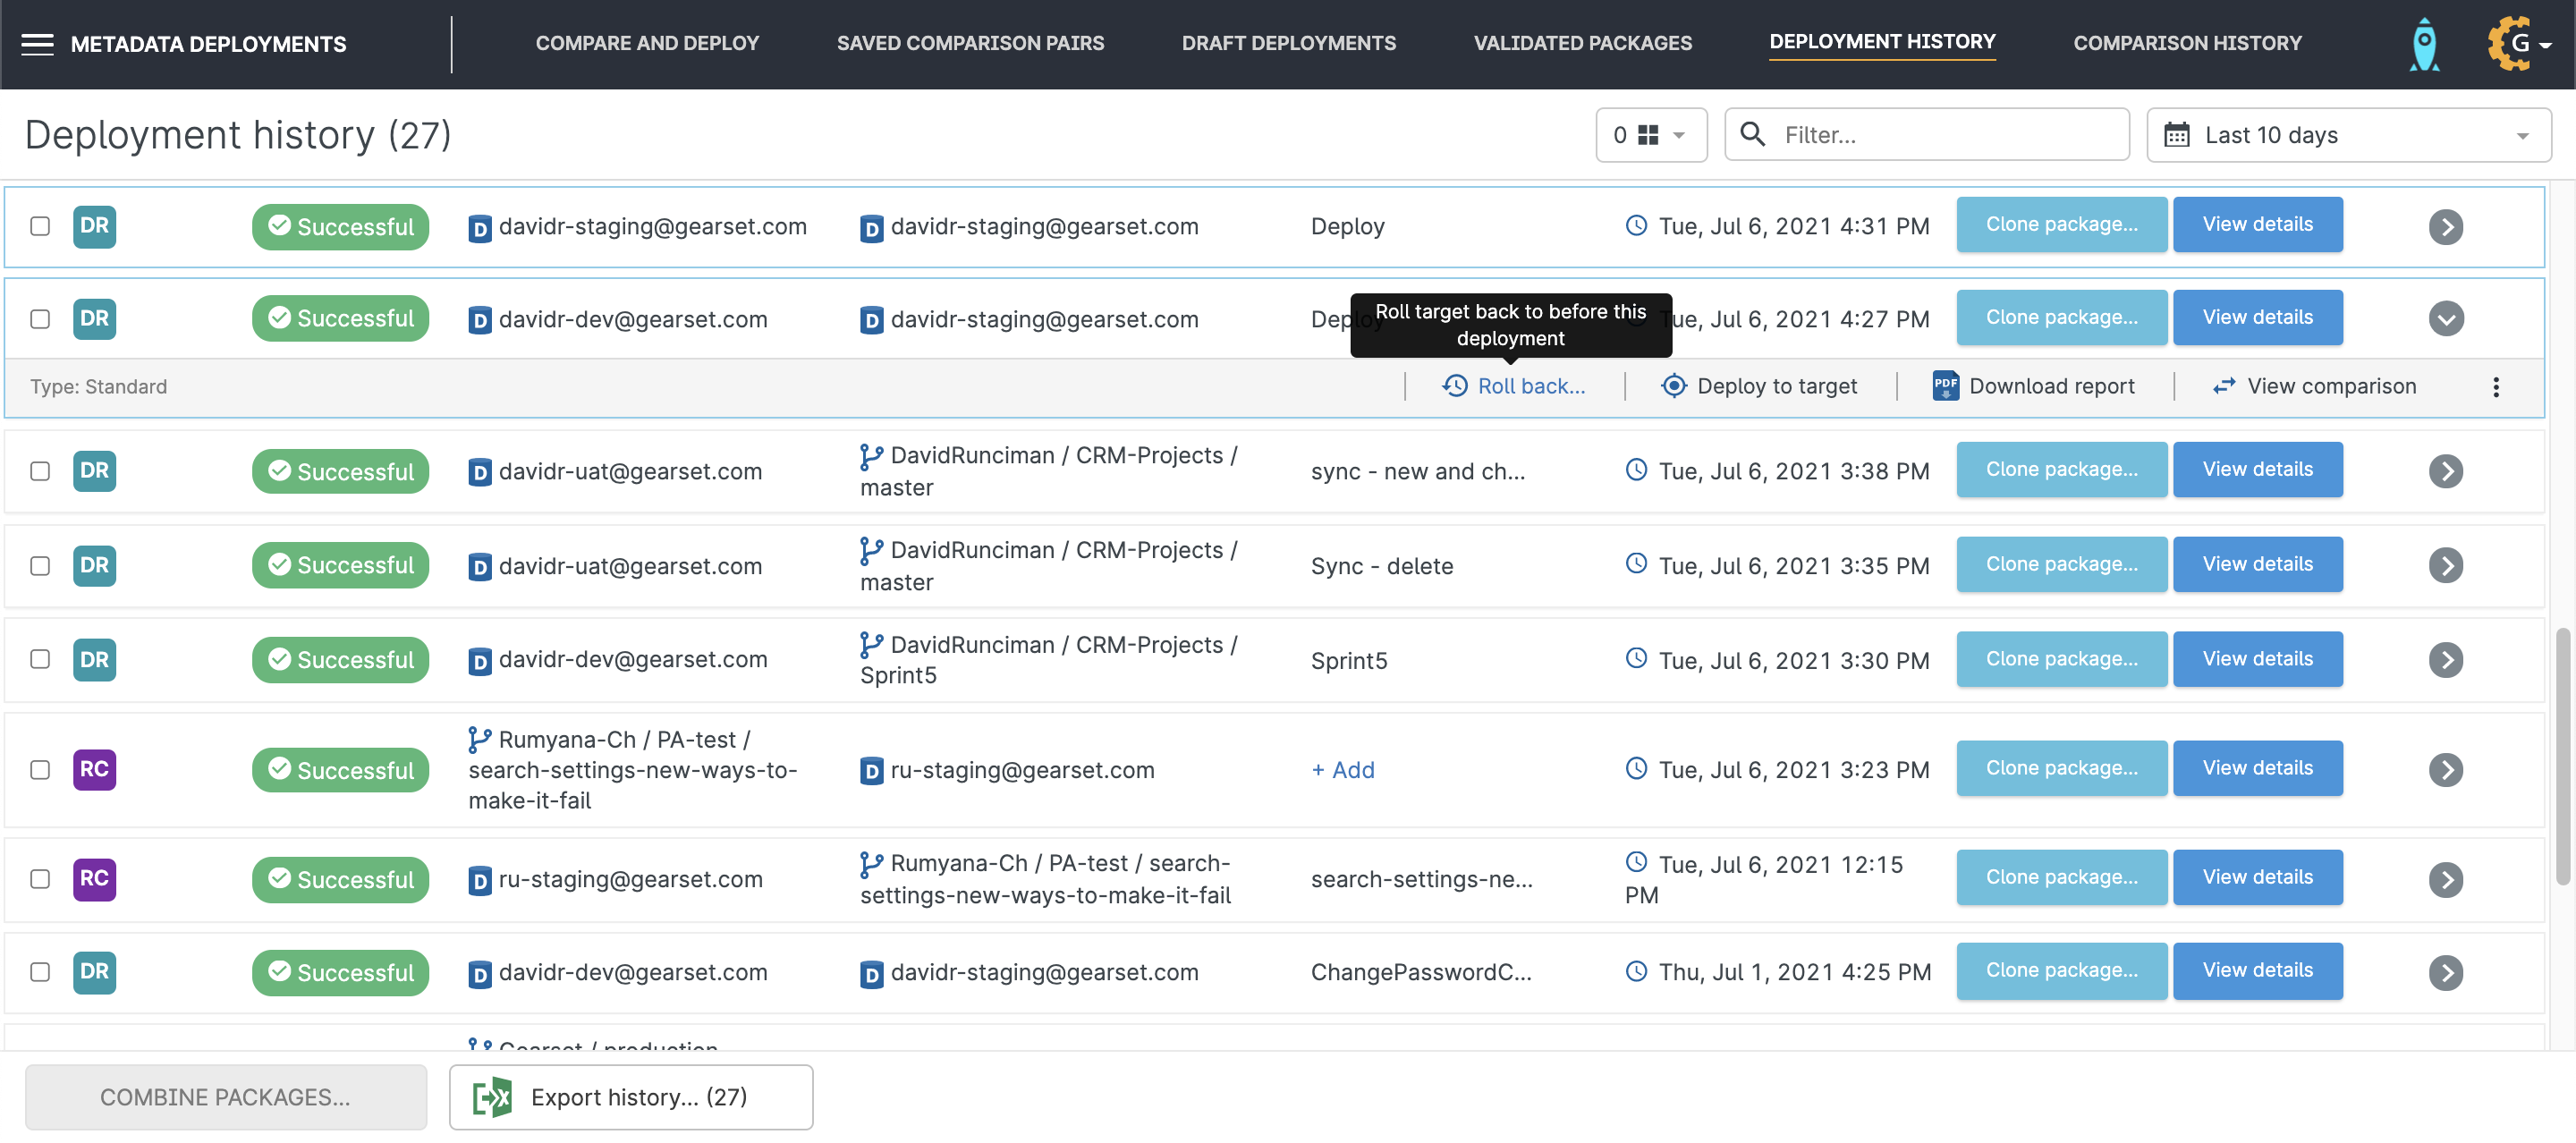
Task: Check the ChangePasswordC deployment row checkbox
Action: click(x=40, y=971)
